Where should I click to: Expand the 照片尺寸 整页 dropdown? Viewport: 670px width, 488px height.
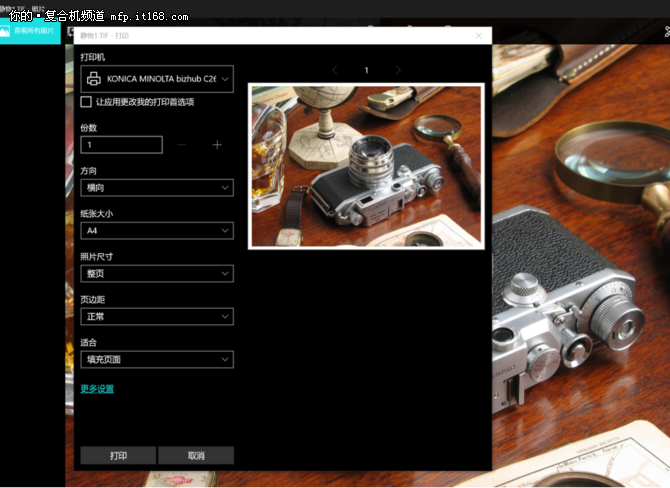pyautogui.click(x=157, y=273)
